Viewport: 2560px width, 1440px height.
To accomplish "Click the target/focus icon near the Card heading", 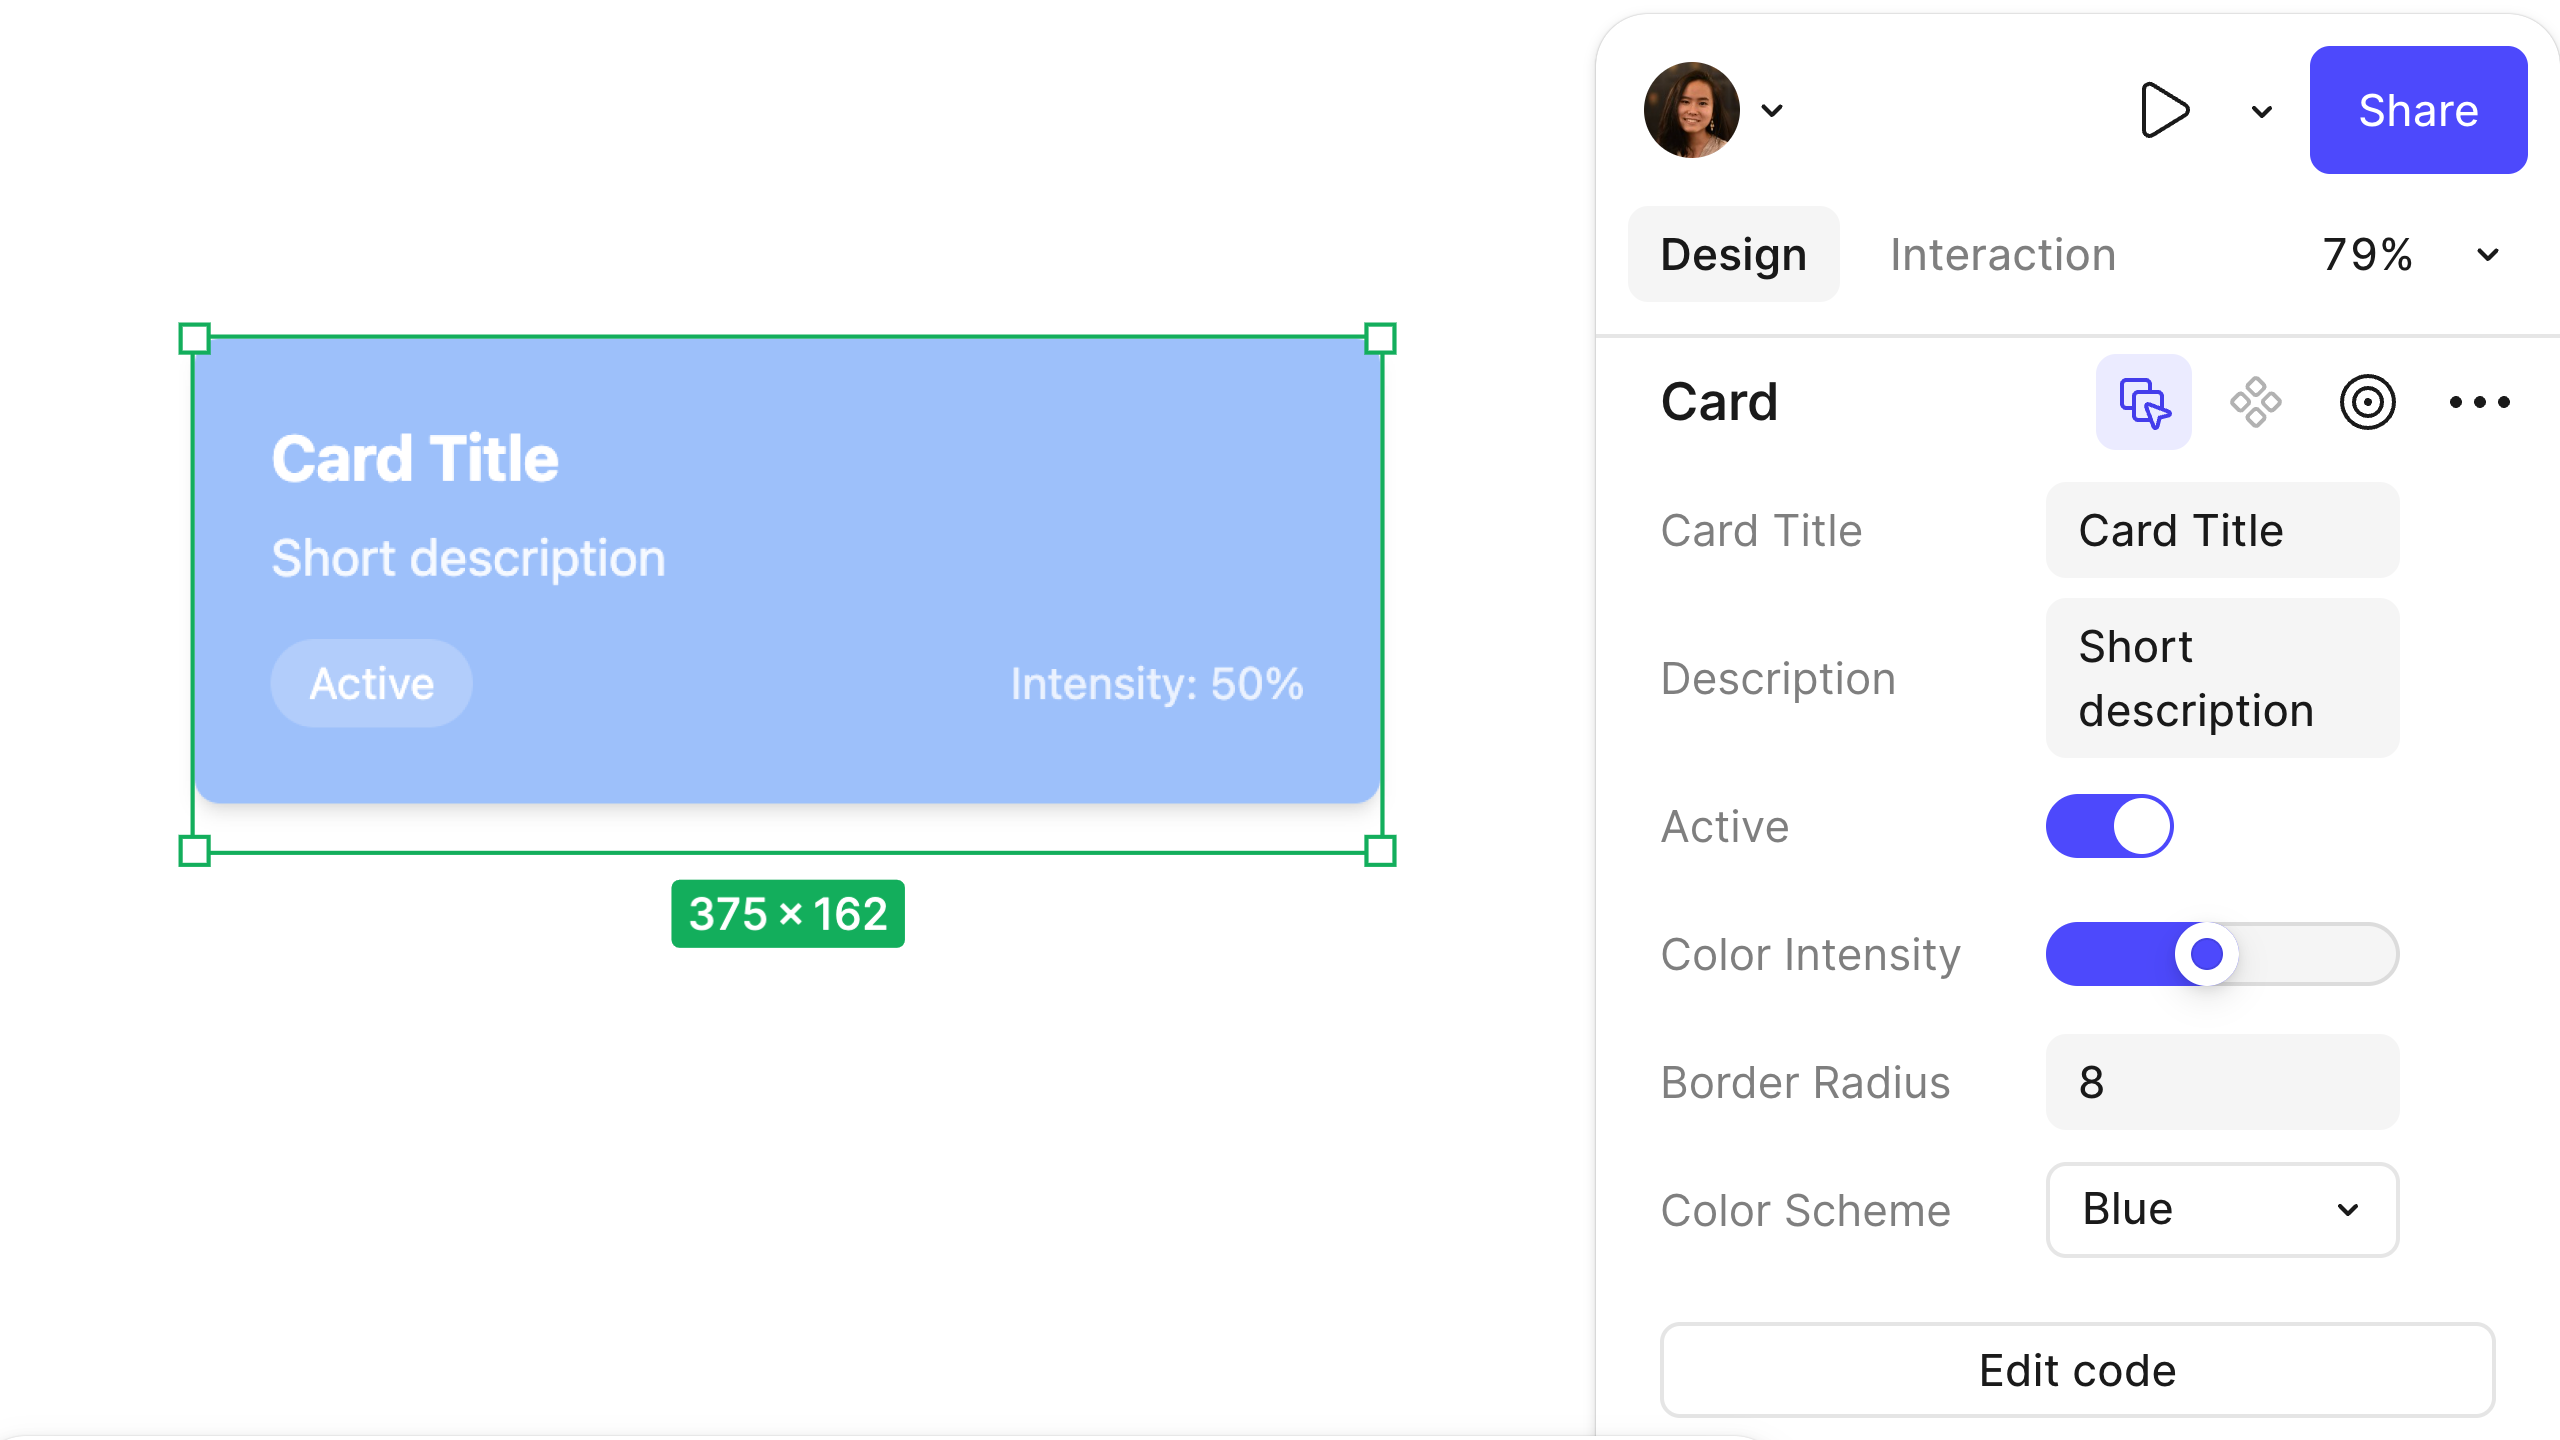I will tap(2369, 402).
